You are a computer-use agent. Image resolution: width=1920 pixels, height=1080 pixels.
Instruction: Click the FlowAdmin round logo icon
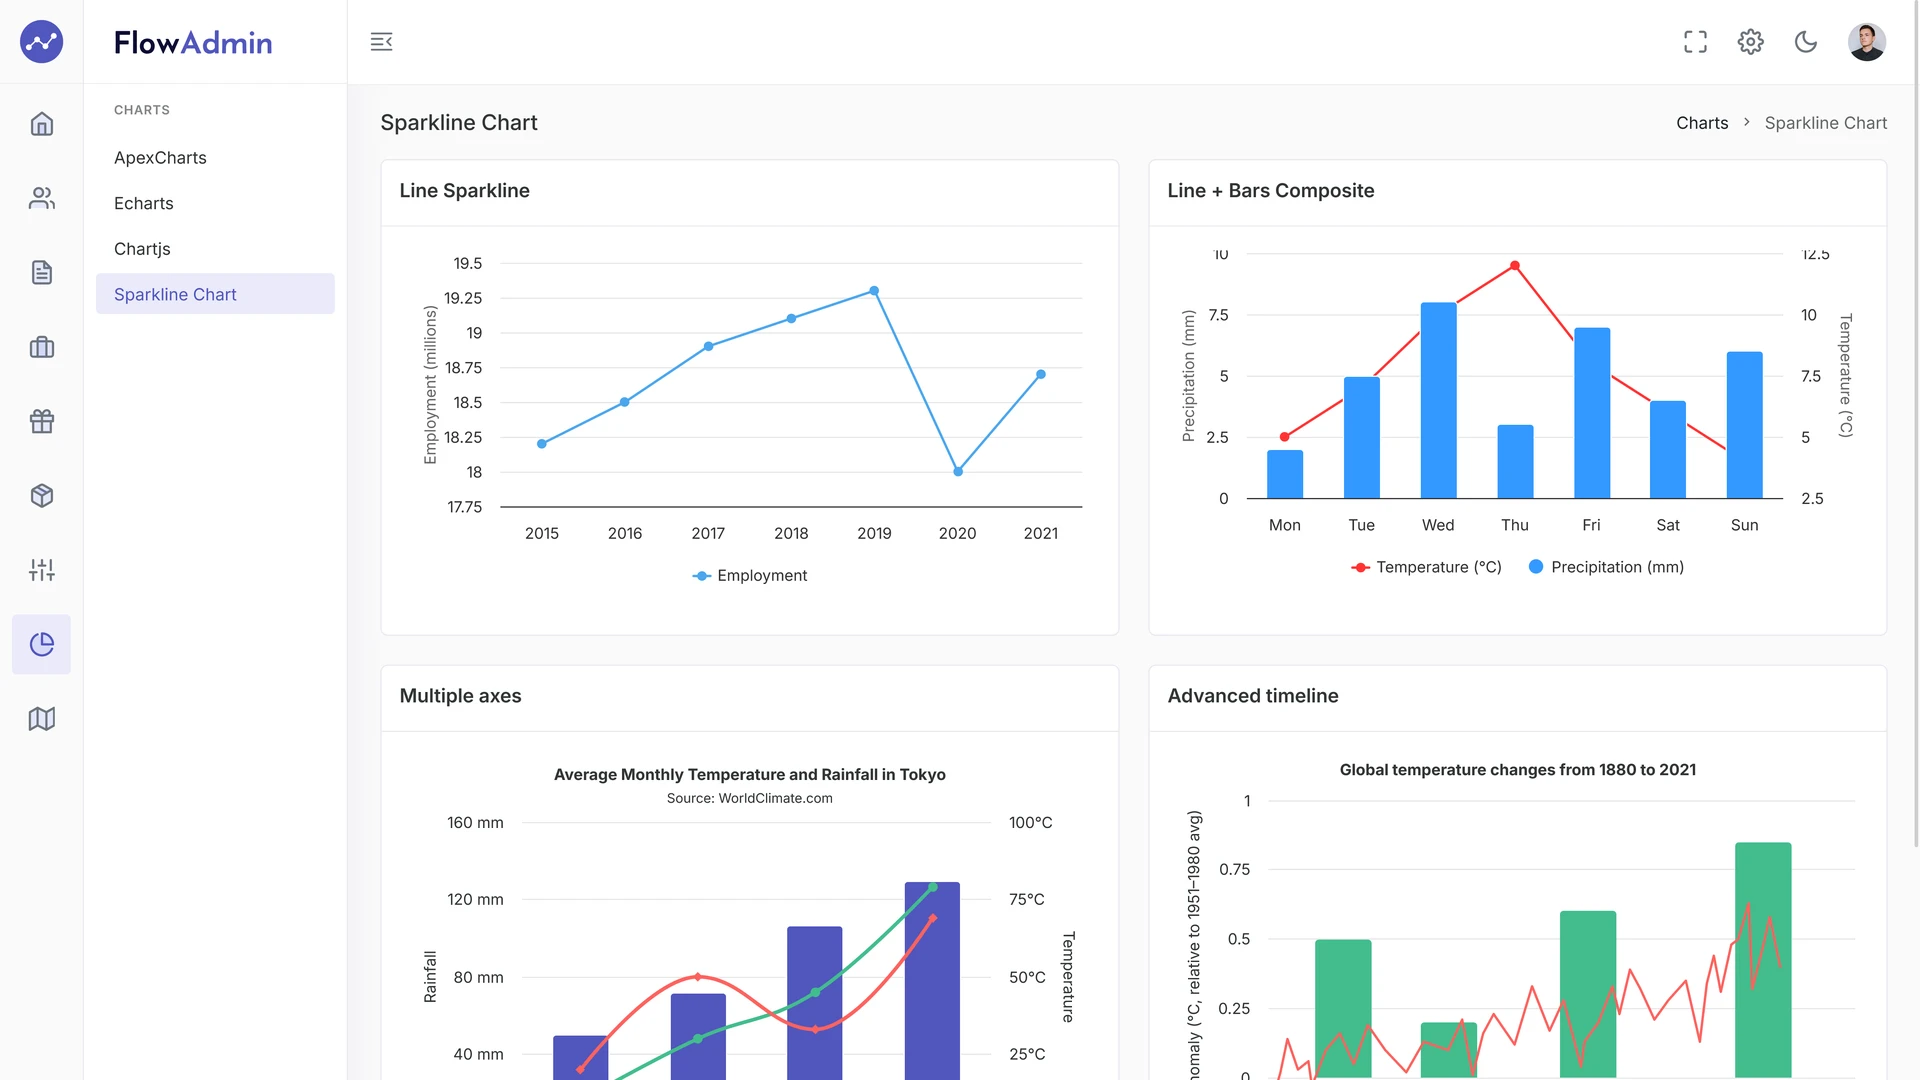pos(41,42)
